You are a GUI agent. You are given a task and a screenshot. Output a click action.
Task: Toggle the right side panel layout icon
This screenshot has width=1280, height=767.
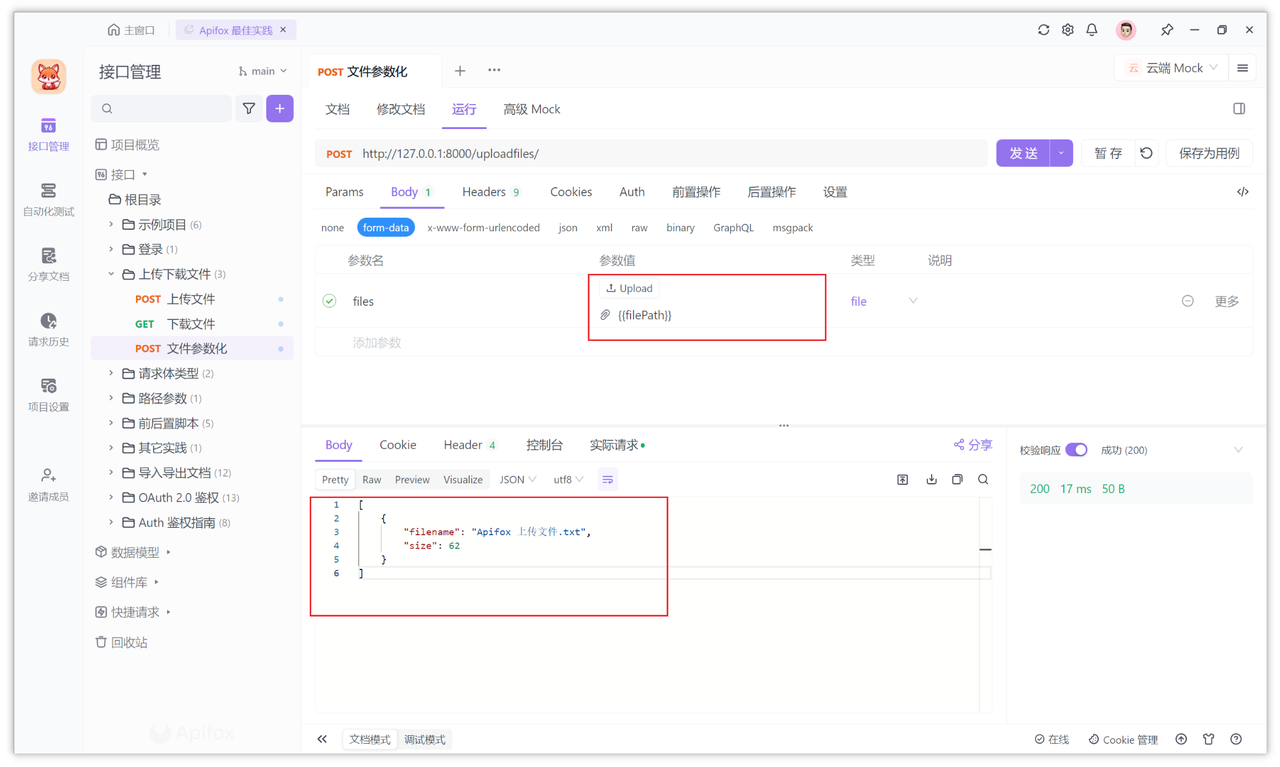coord(1239,109)
